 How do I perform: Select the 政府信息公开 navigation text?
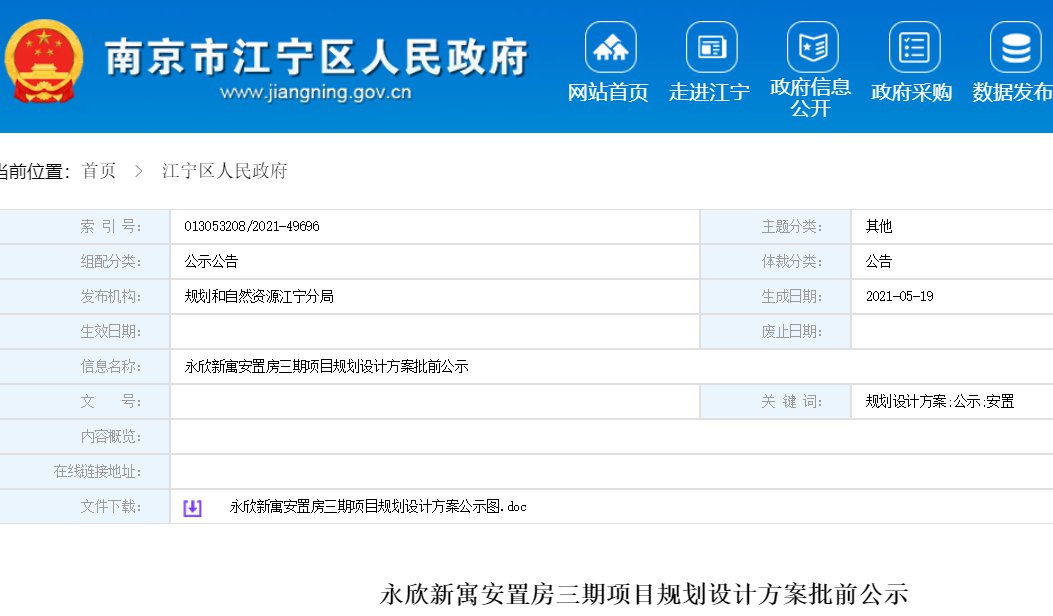point(811,98)
